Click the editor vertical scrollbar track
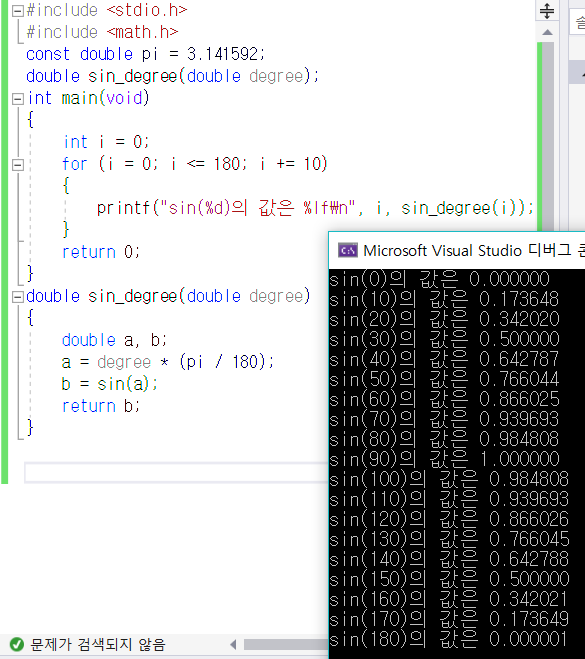Viewport: 585px width, 659px height. click(x=548, y=137)
